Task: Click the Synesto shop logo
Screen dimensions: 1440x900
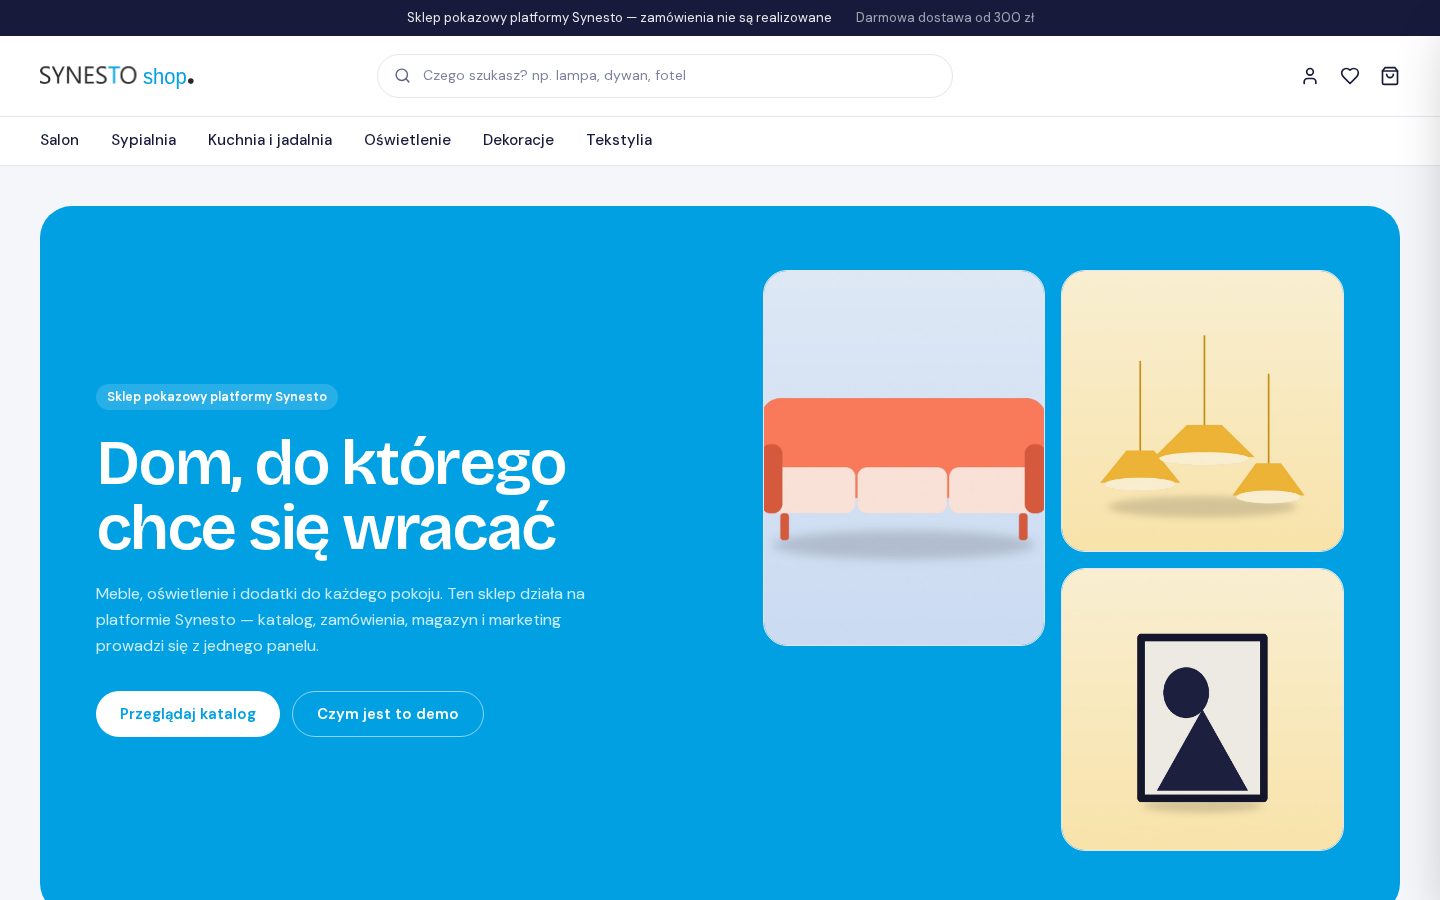Action: click(x=117, y=76)
